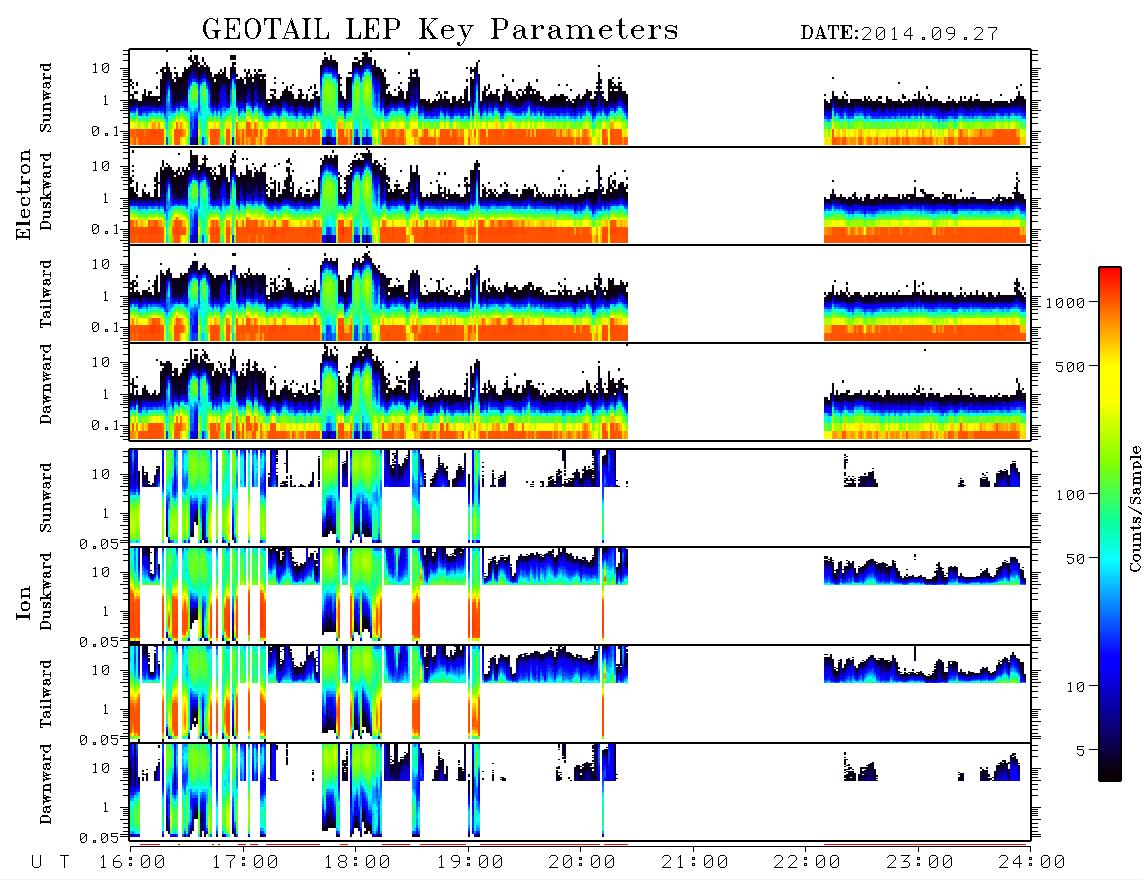Select the Electron Dawnward panel label
This screenshot has height=880, width=1142.
tap(46, 384)
